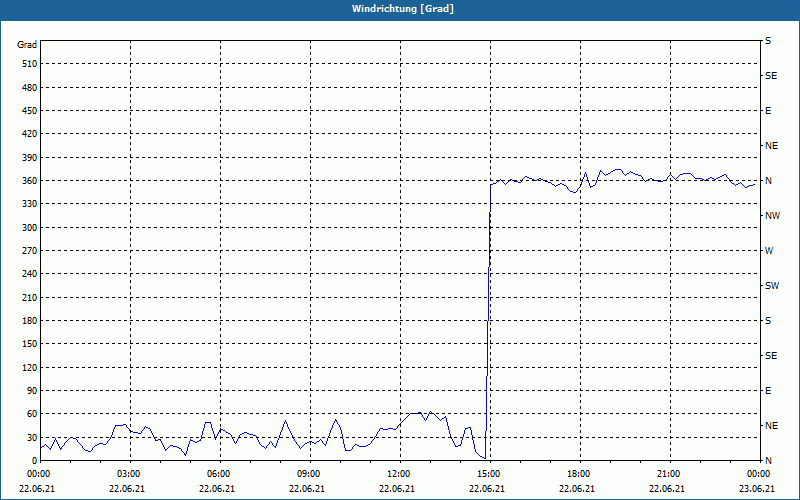Pick the 240 left axis label
Screen dimensions: 800x500
click(x=29, y=274)
